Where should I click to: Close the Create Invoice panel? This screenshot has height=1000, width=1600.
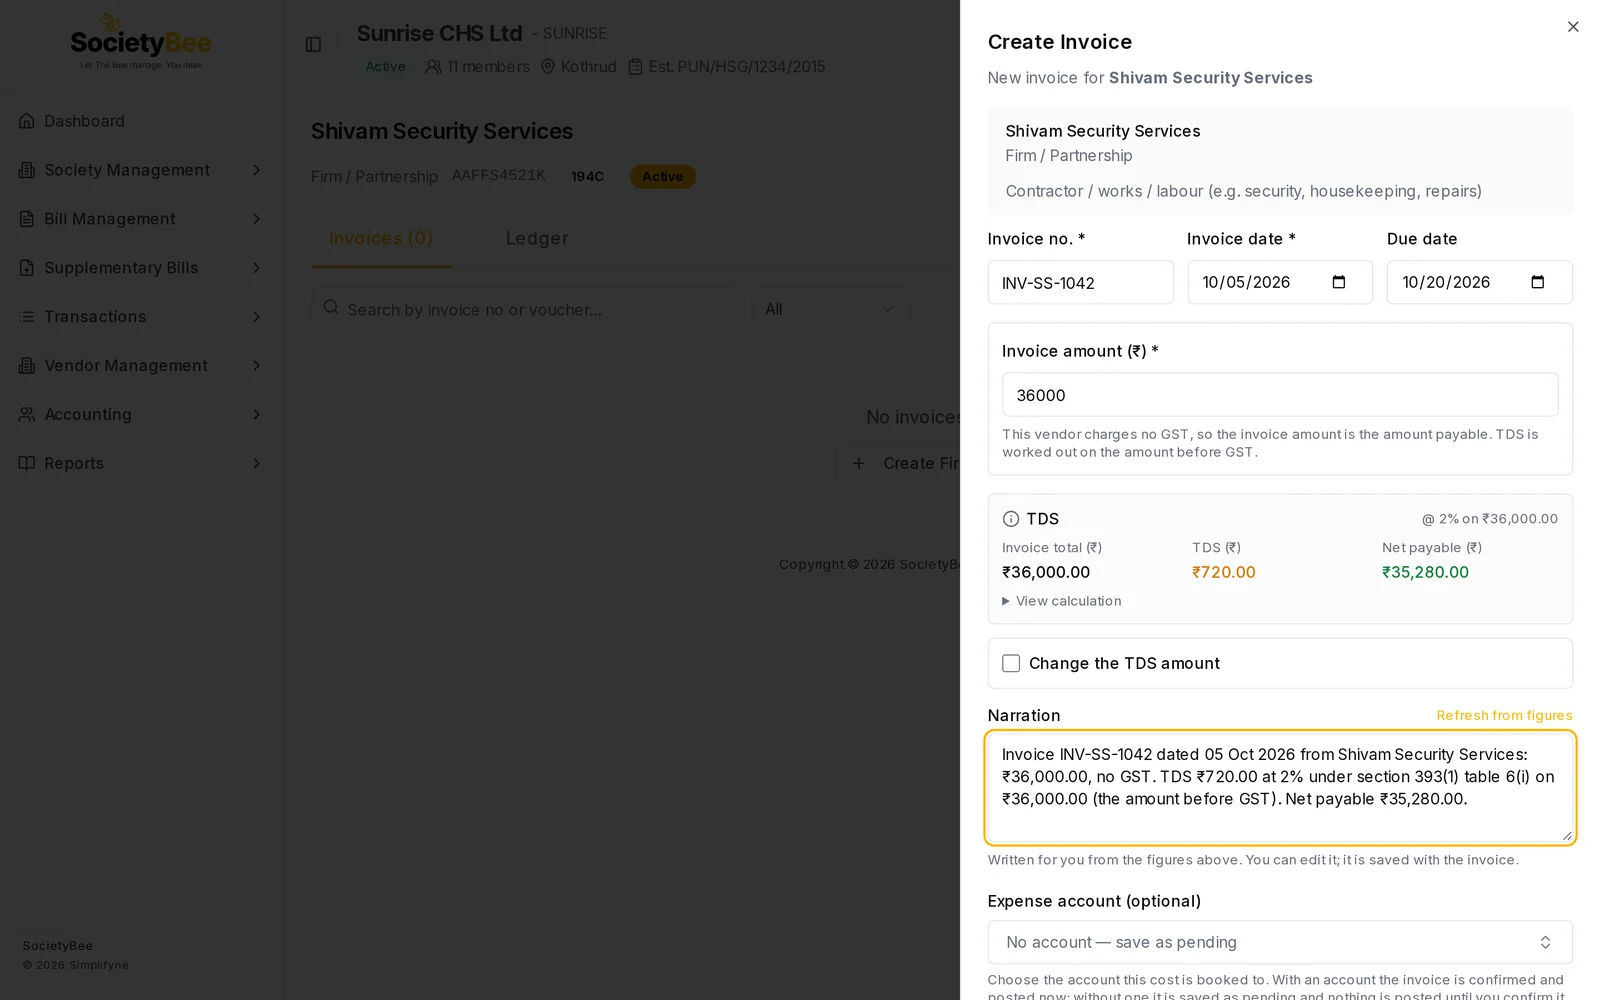point(1573,27)
